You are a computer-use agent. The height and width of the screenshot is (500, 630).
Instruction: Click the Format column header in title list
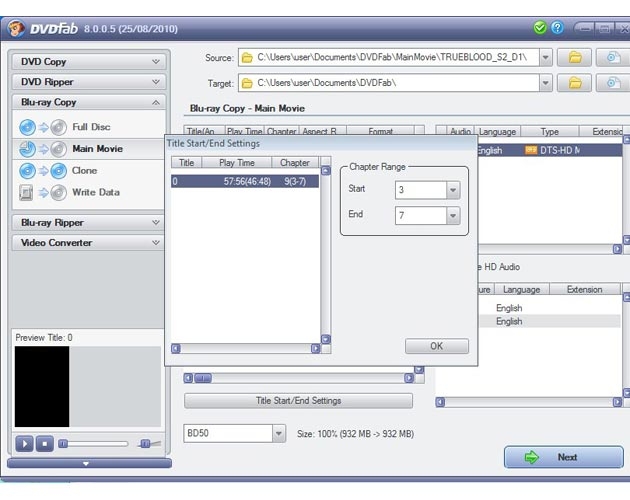click(x=380, y=131)
